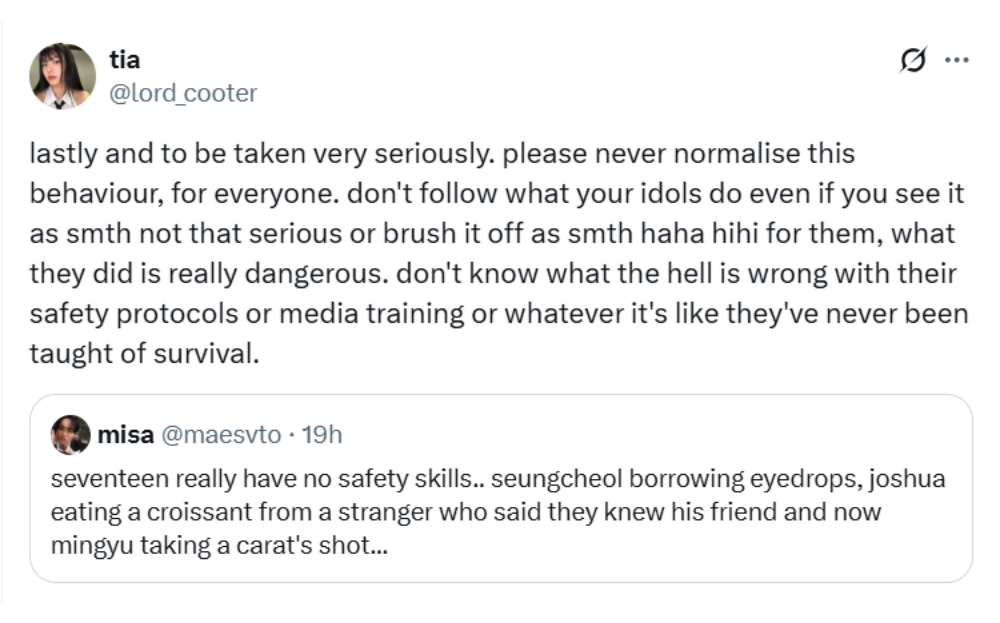Viewport: 1000px width, 623px height.
Task: Open the three-dot more options menu
Action: coord(957,61)
